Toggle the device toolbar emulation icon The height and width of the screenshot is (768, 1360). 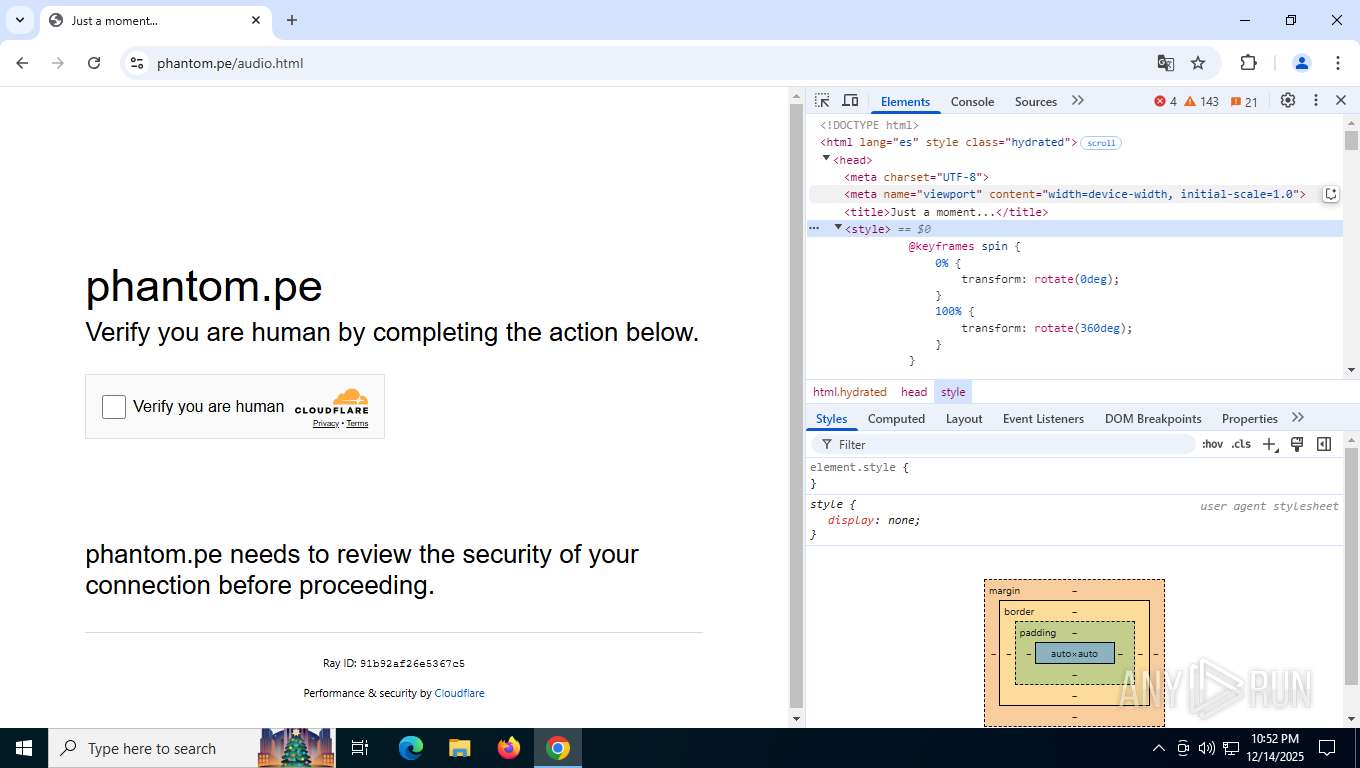click(850, 101)
